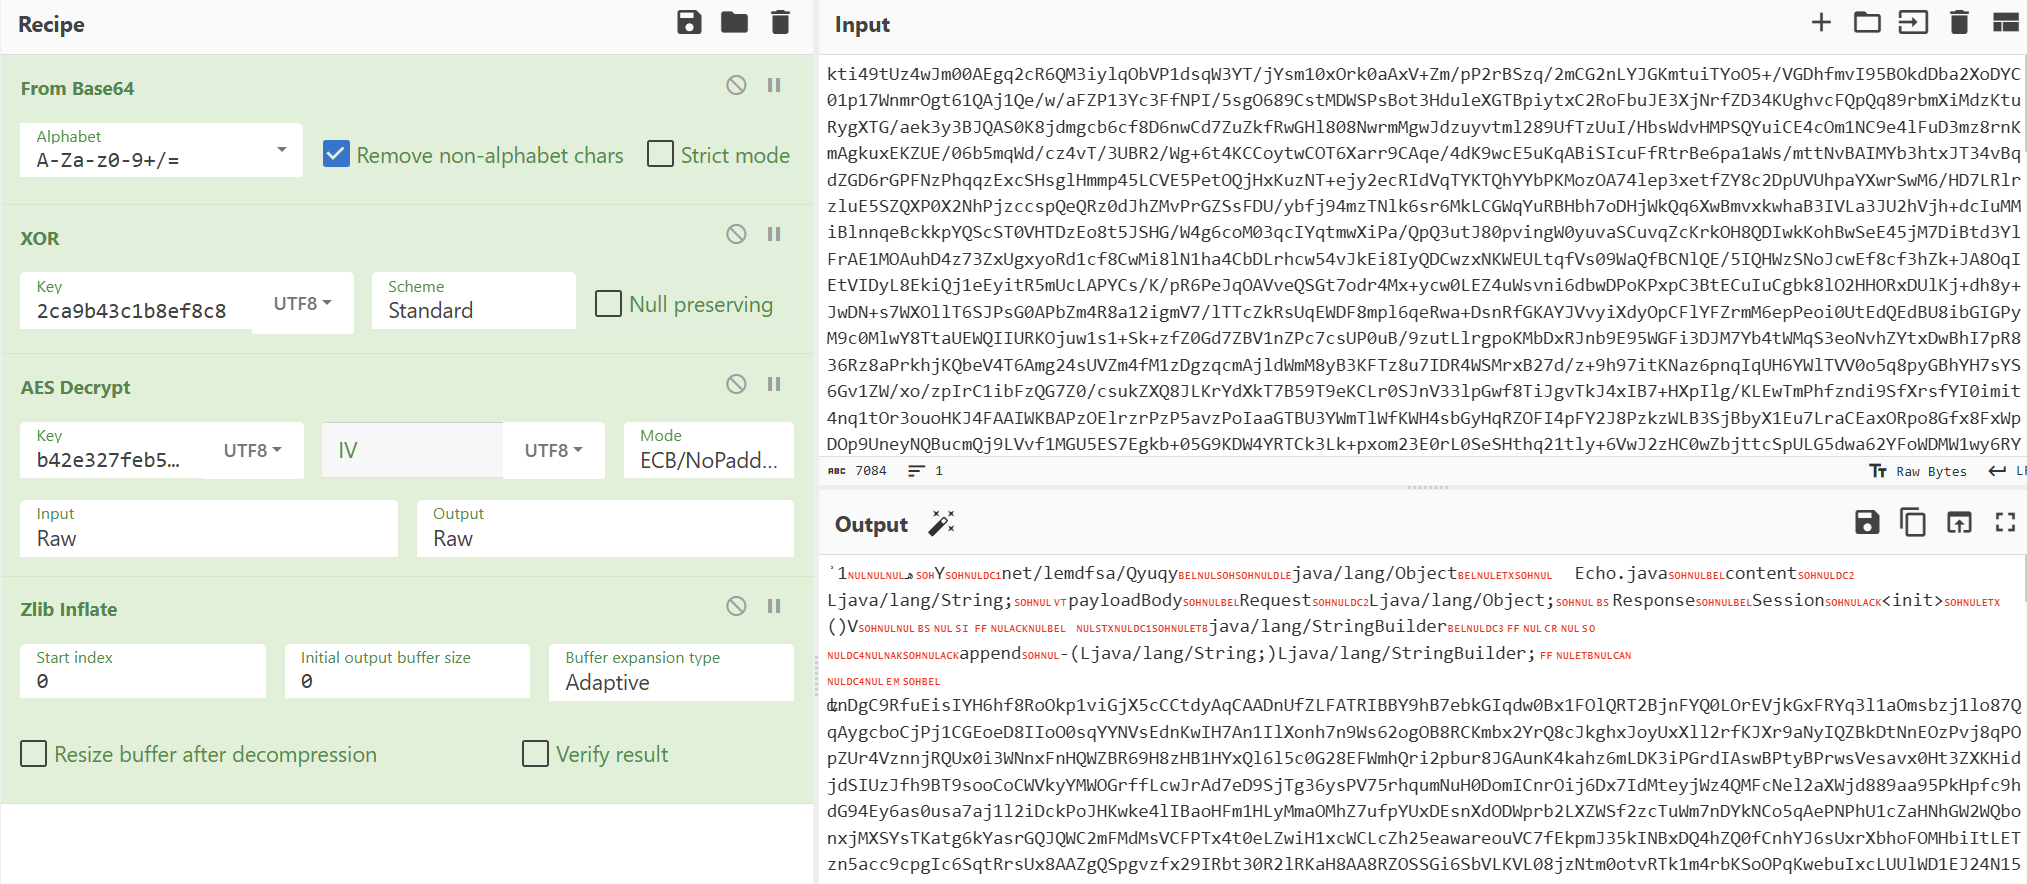This screenshot has width=2027, height=884.
Task: Clear input with the trash icon
Action: pos(1959,22)
